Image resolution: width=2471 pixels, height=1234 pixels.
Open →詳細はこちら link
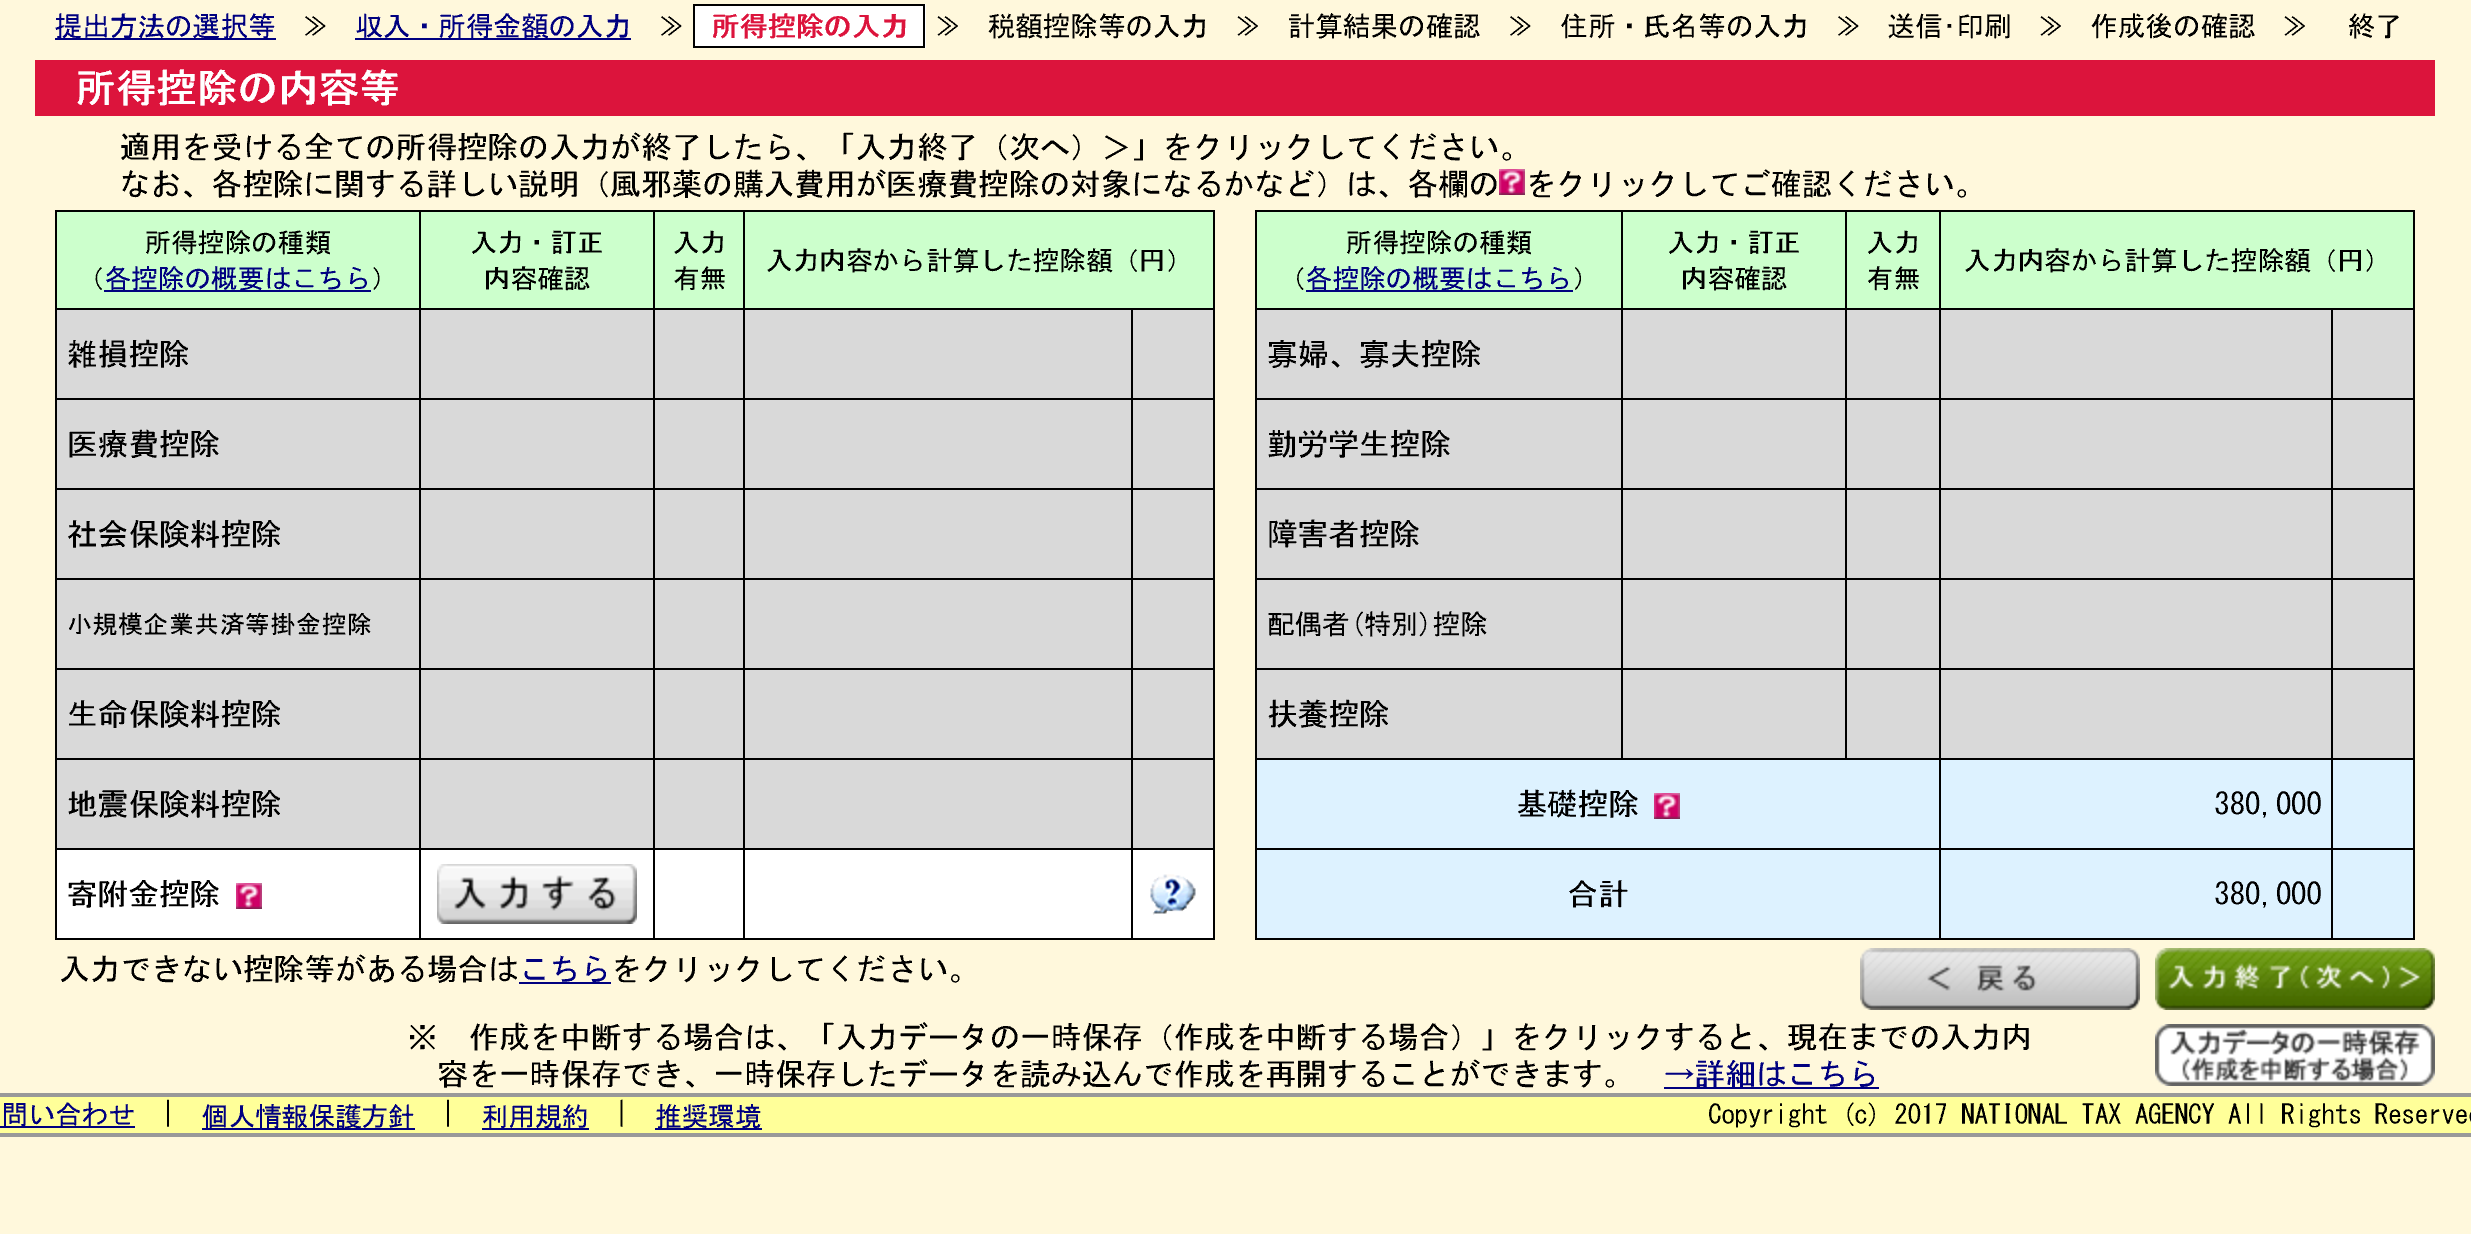click(1770, 1074)
